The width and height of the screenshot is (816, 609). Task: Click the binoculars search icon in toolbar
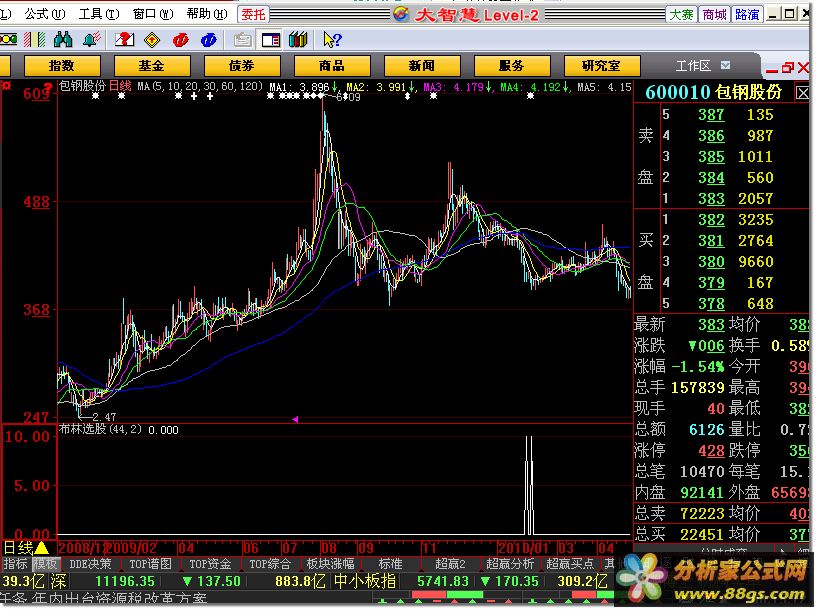(x=63, y=40)
